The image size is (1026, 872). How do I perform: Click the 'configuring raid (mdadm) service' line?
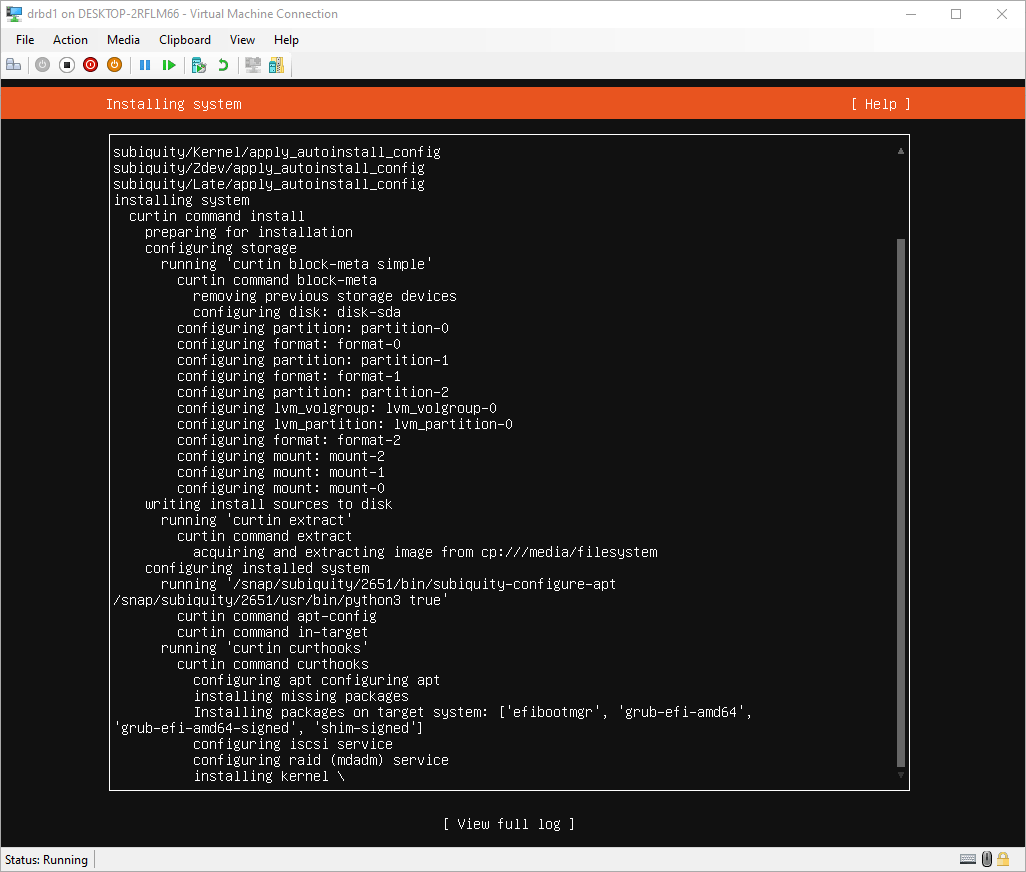pyautogui.click(x=321, y=760)
